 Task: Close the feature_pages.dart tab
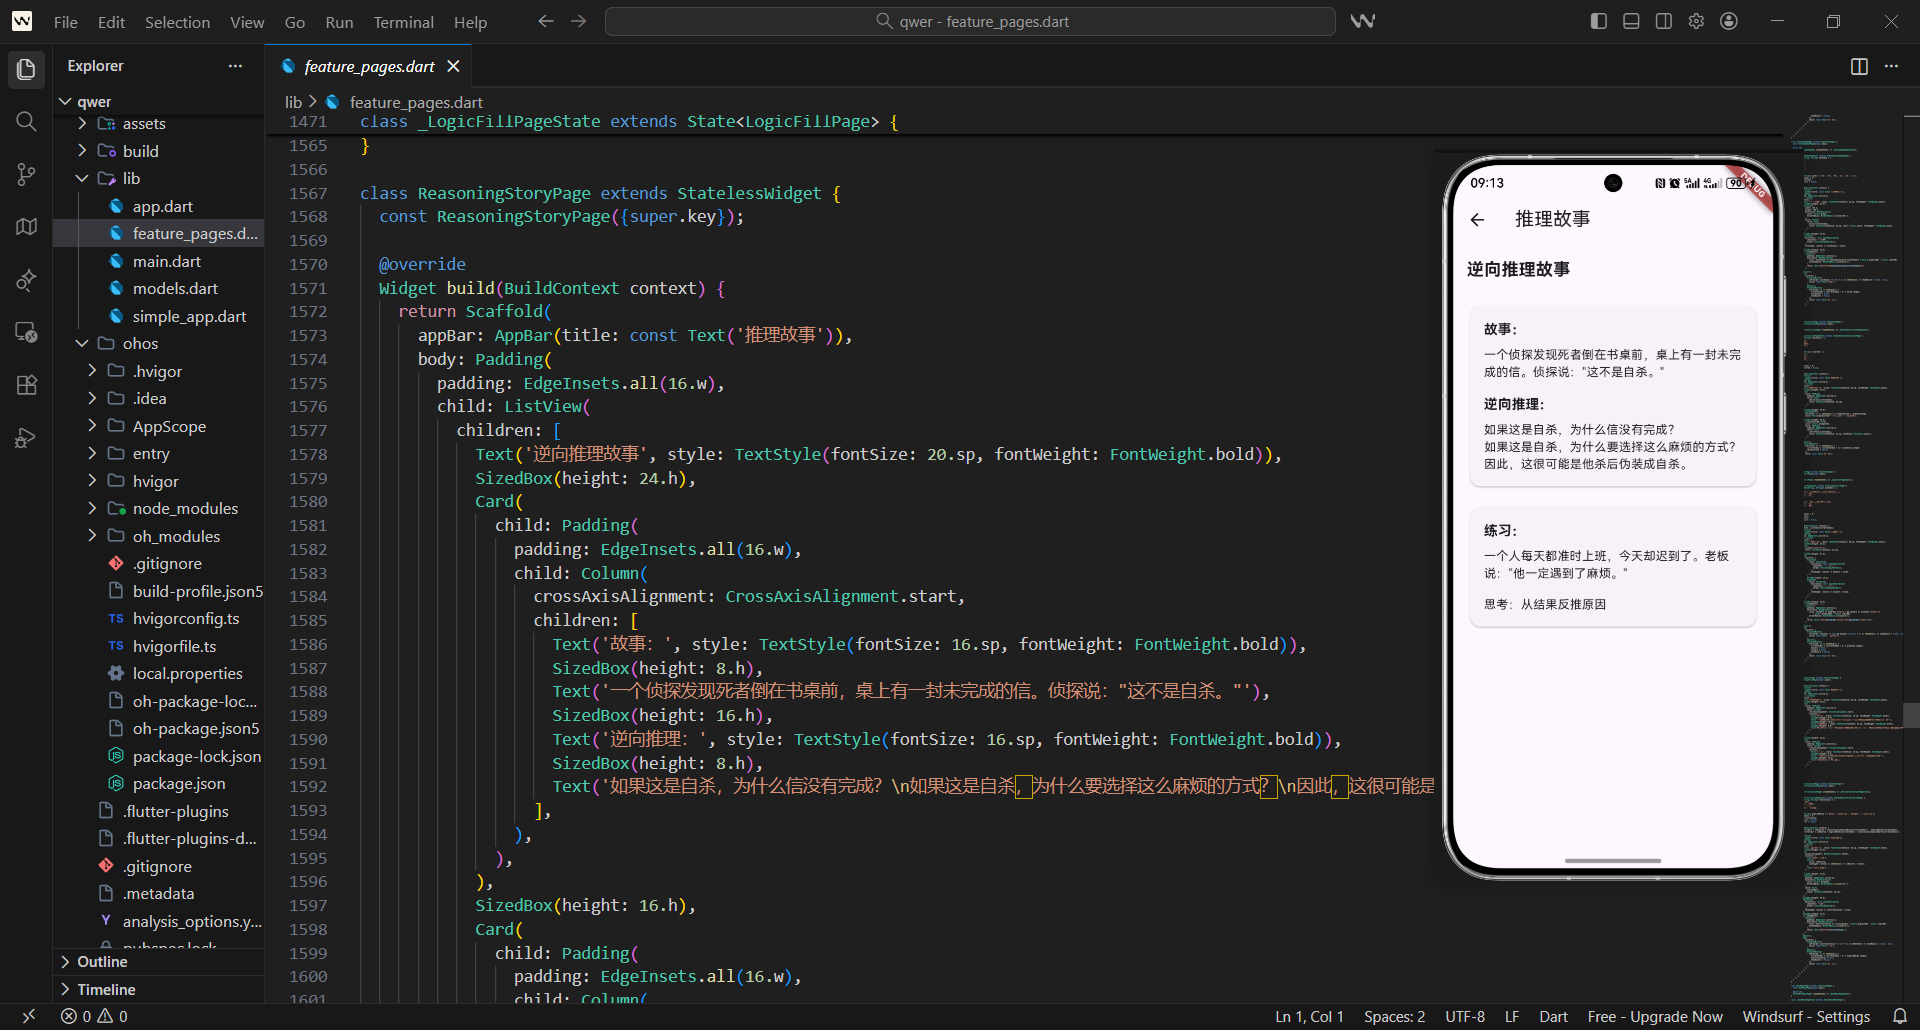pos(453,66)
